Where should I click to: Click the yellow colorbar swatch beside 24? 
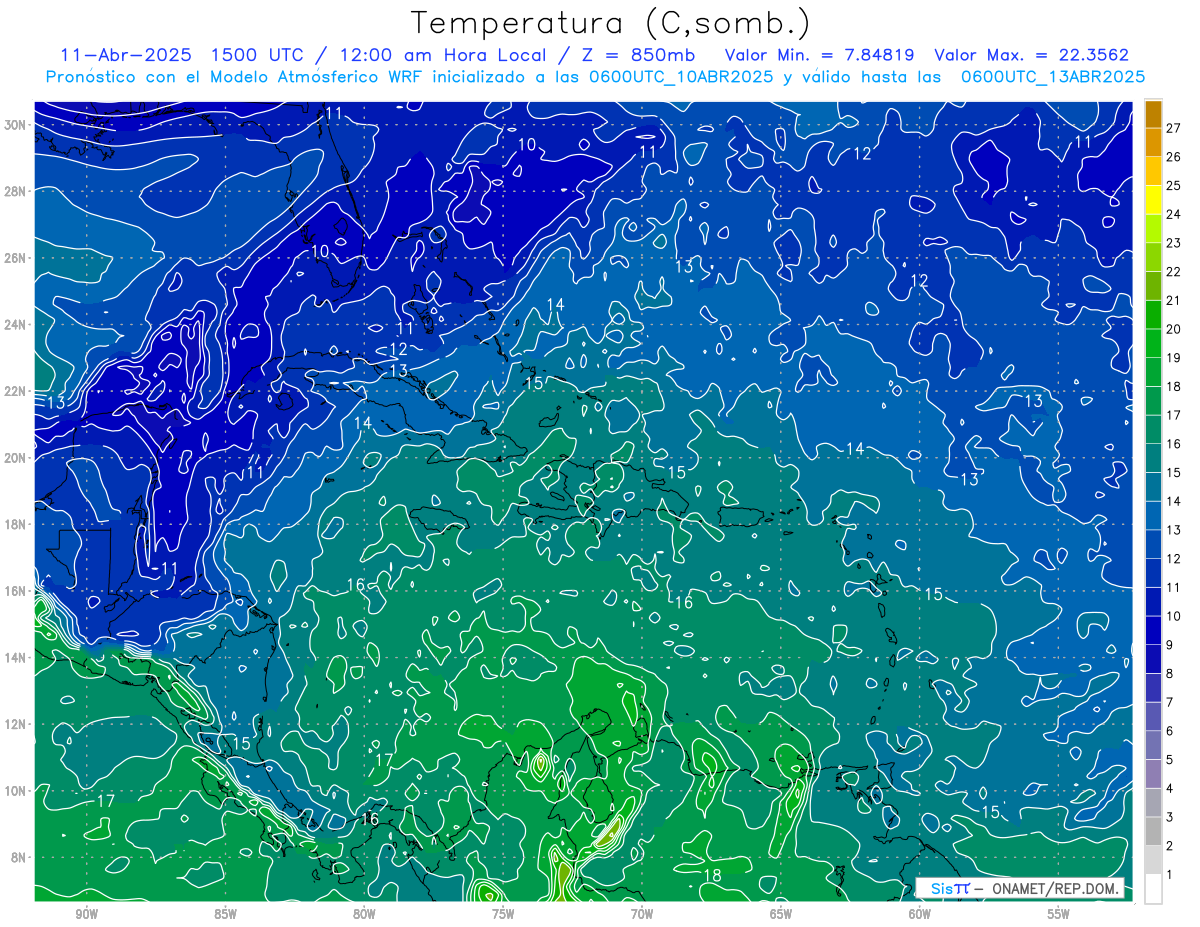tap(1153, 200)
